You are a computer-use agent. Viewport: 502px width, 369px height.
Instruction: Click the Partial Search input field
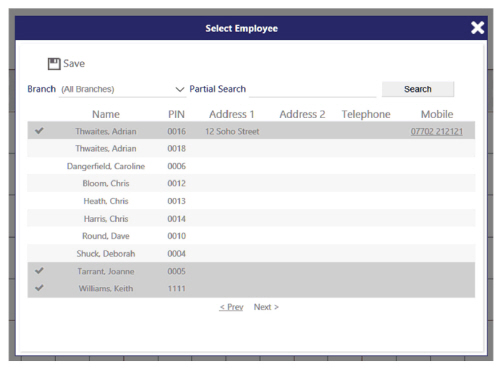(312, 89)
